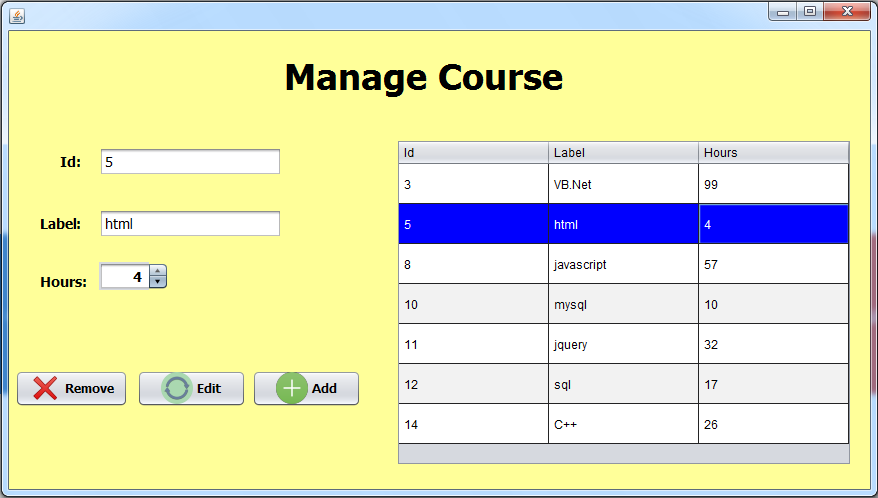Select the hours cell showing 17
The width and height of the screenshot is (878, 498).
tap(774, 384)
